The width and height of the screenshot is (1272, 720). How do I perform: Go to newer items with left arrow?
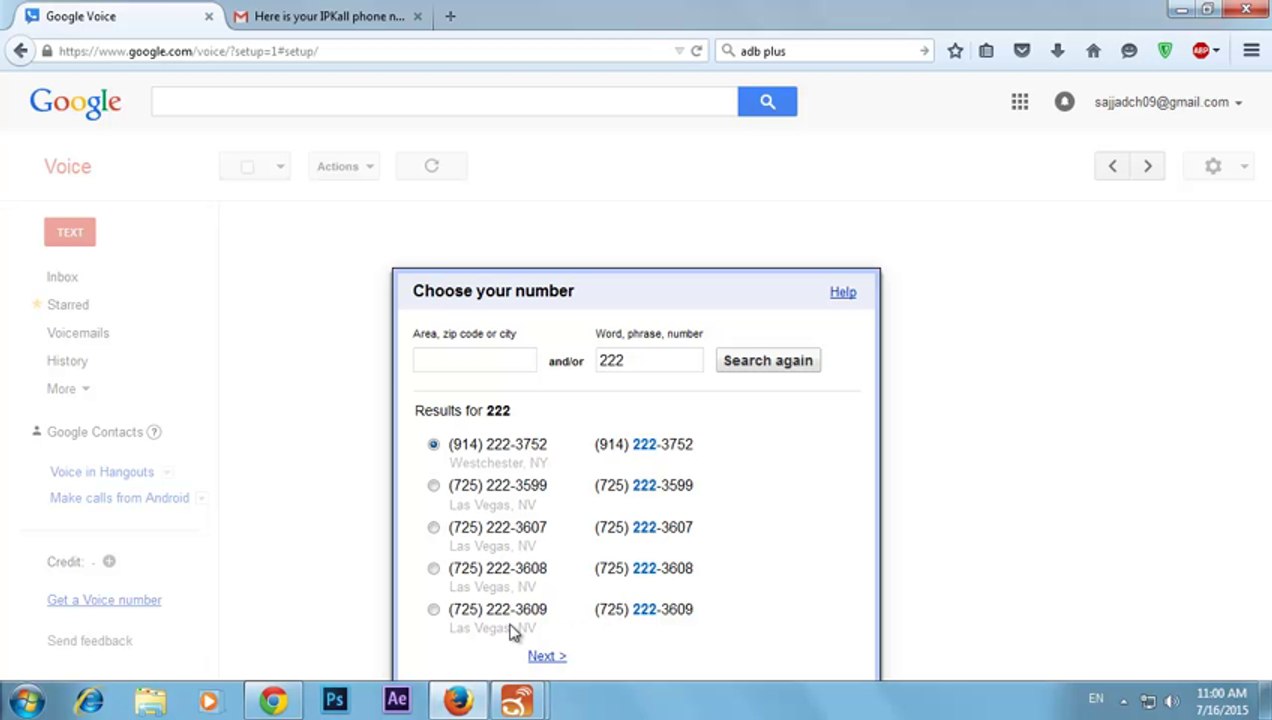tap(1112, 166)
